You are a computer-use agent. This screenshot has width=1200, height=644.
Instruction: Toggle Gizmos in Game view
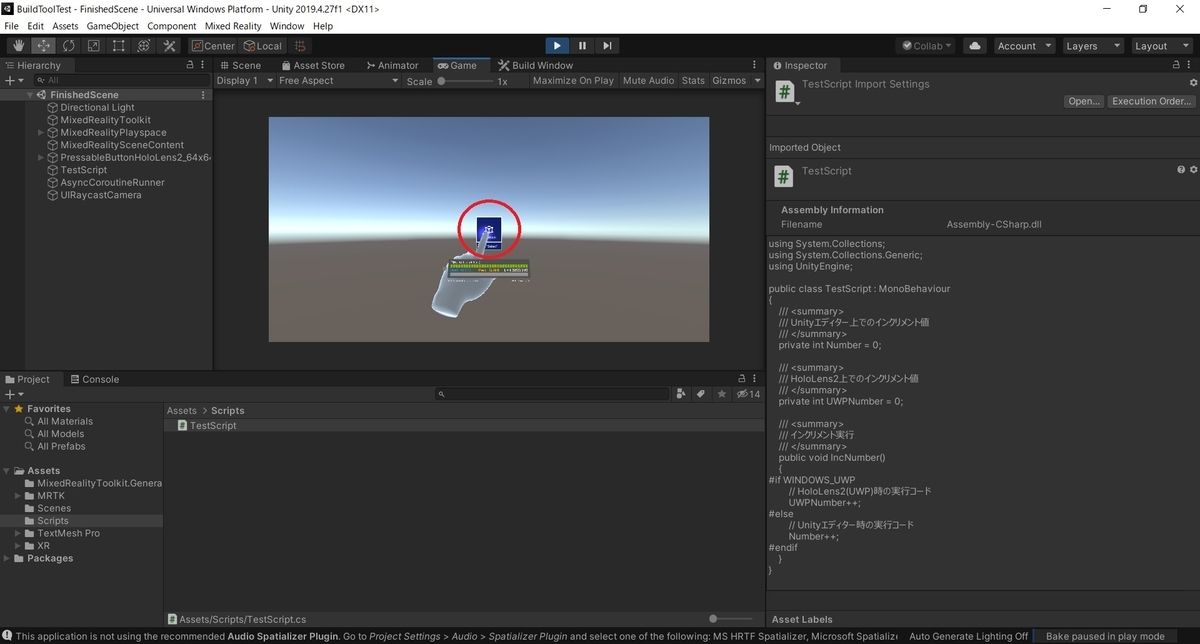729,80
